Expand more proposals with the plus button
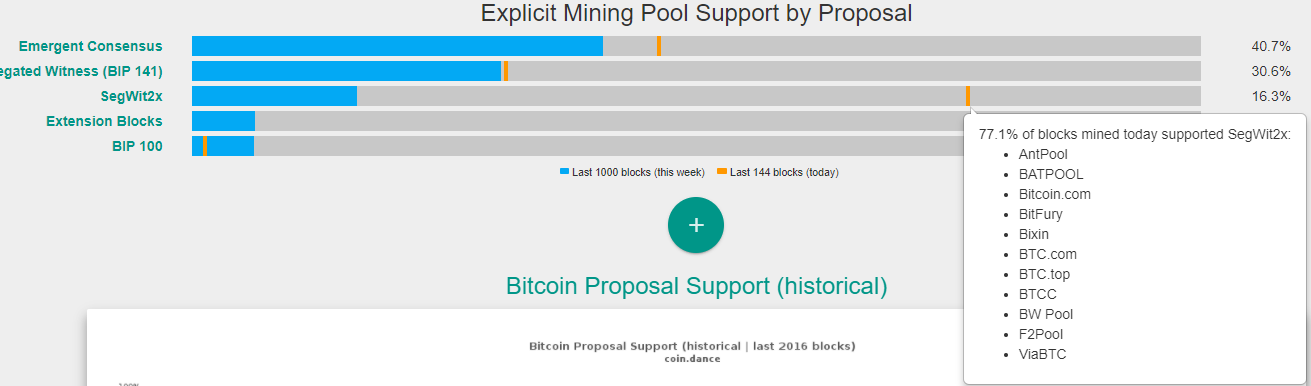The height and width of the screenshot is (386, 1311). point(696,225)
